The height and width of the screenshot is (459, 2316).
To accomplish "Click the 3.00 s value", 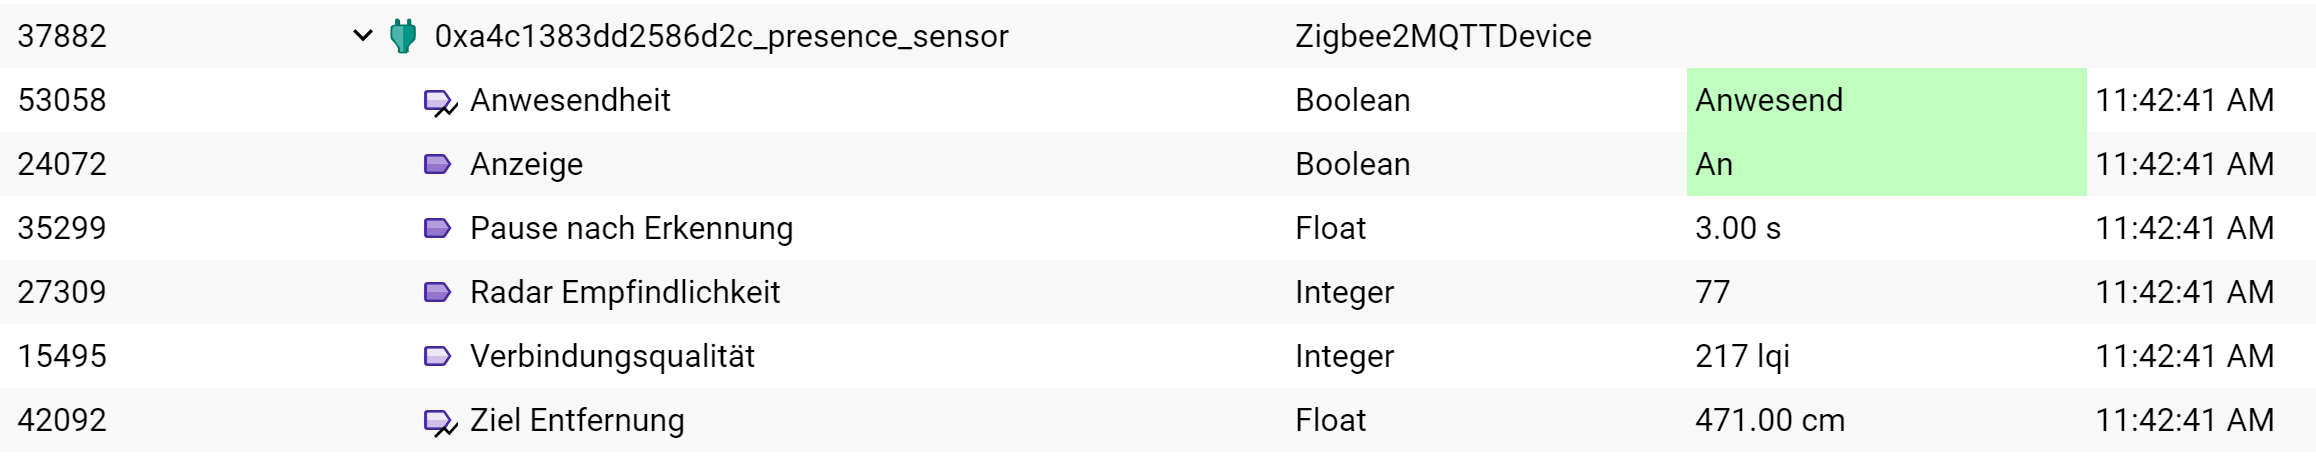I will (1738, 228).
